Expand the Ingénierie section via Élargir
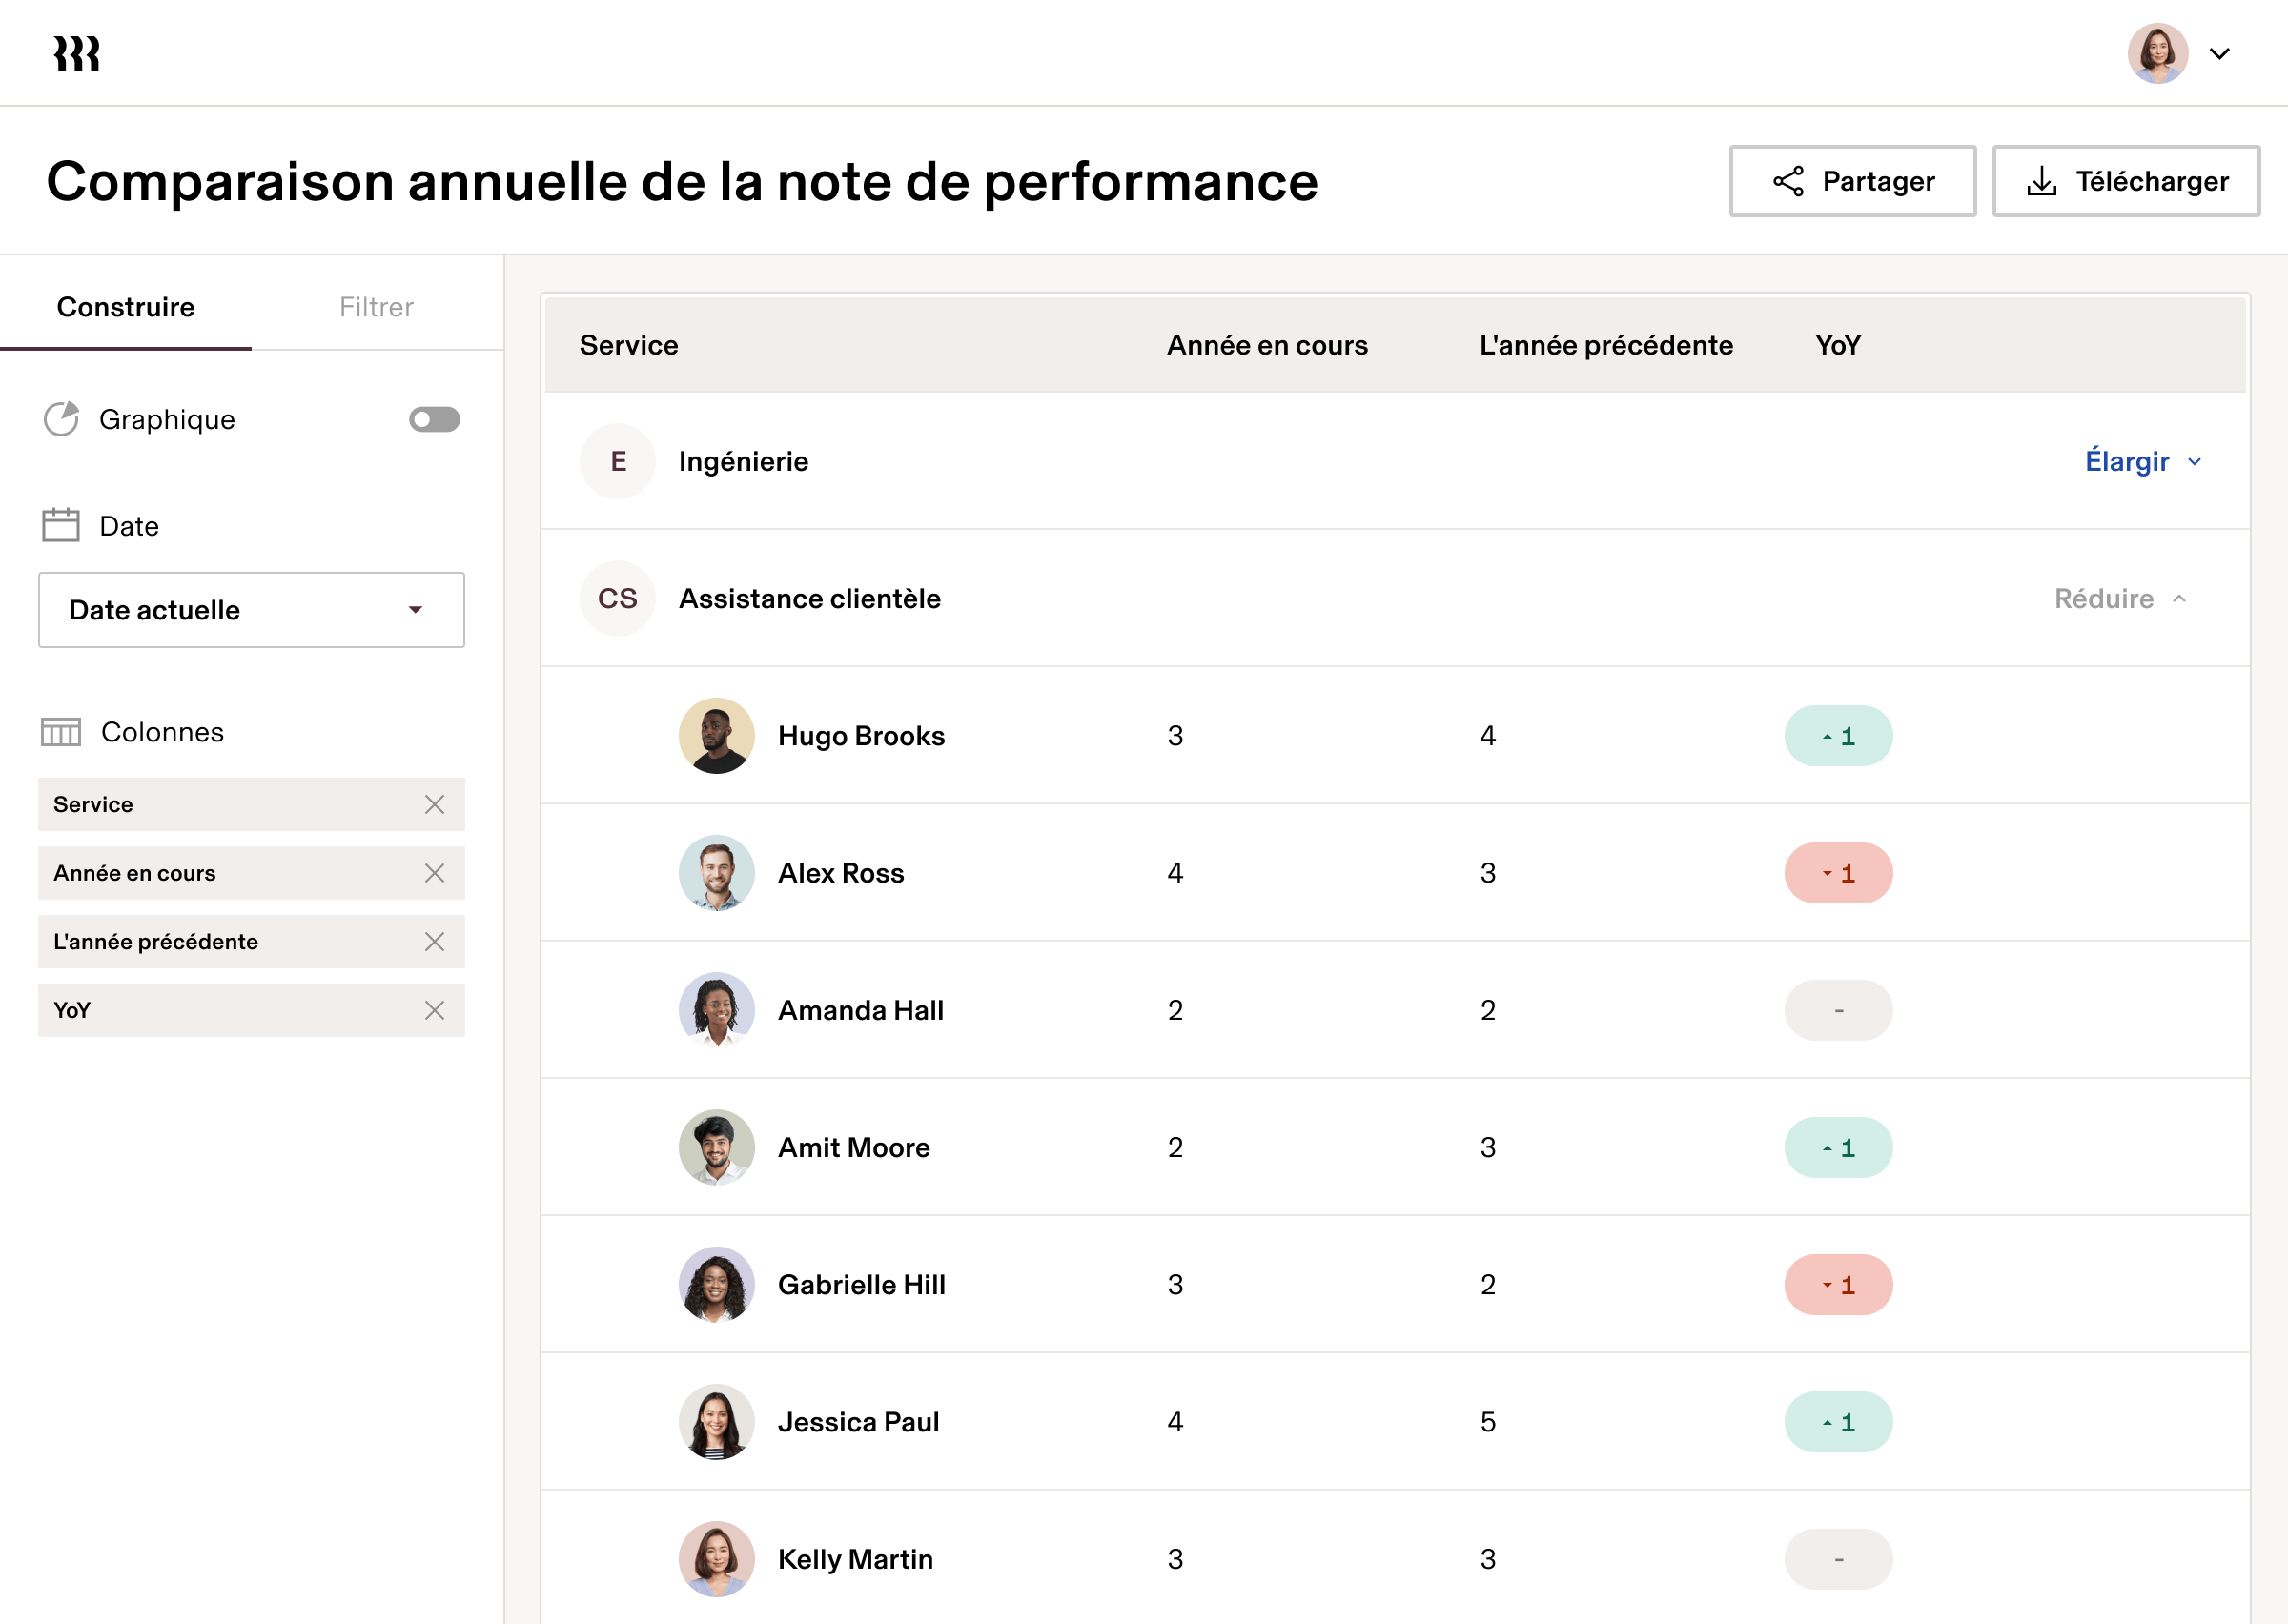Viewport: 2288px width, 1624px height. [x=2130, y=461]
